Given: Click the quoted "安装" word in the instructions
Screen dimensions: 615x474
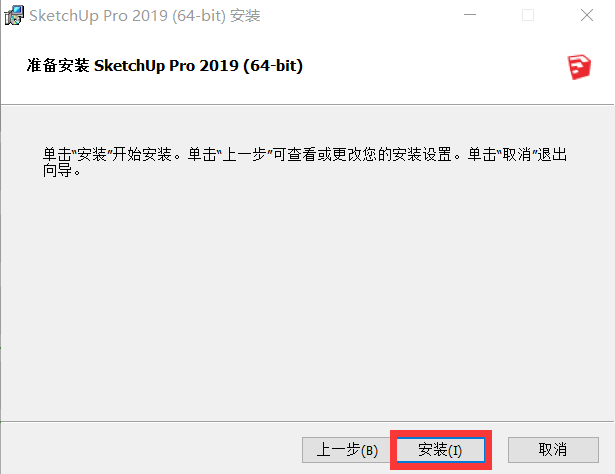Looking at the screenshot, I should 92,154.
